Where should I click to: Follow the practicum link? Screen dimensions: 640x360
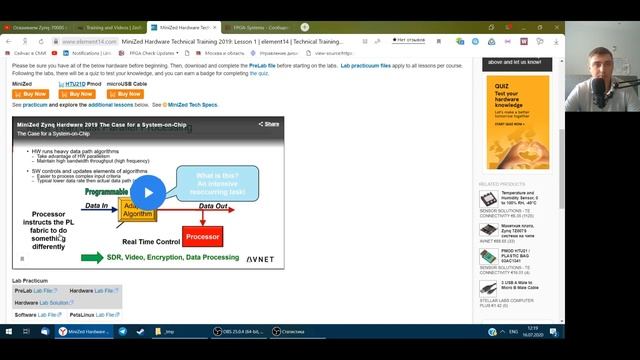click(x=35, y=105)
